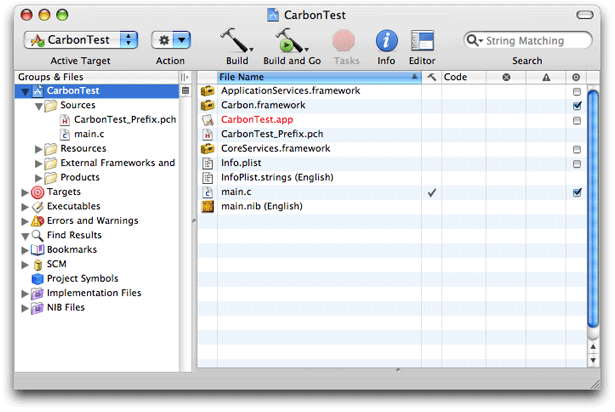The image size is (615, 412).
Task: Expand the Resources folder disclosure triangle
Action: click(x=38, y=149)
